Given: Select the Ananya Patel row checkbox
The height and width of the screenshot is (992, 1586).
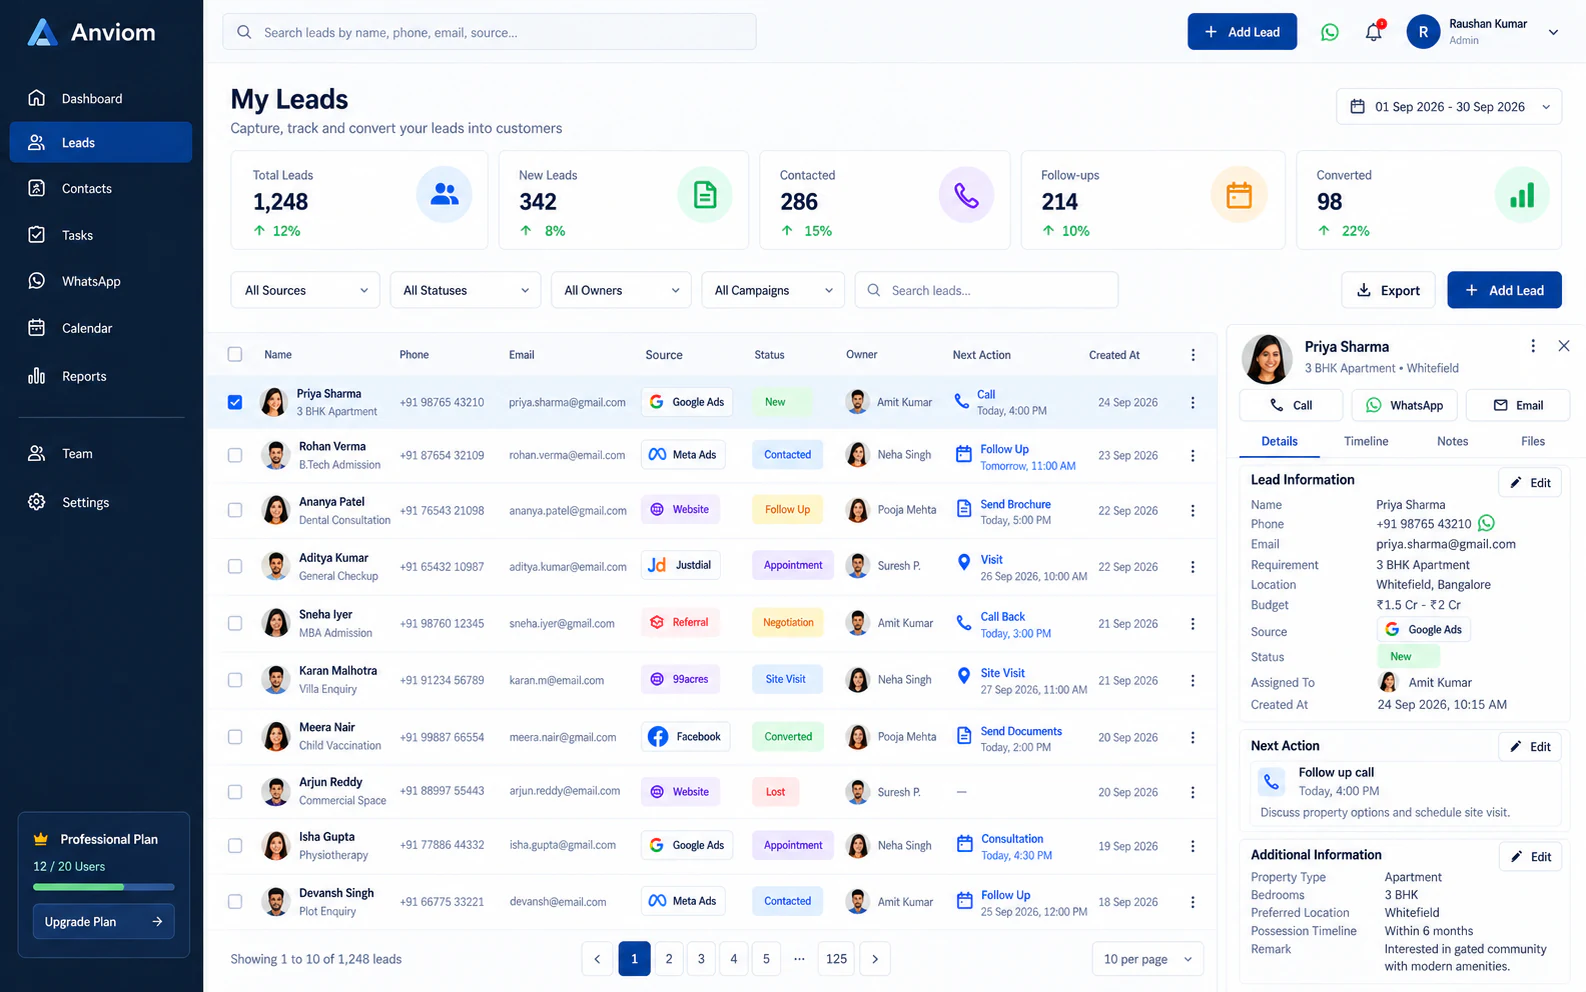Looking at the screenshot, I should point(235,510).
